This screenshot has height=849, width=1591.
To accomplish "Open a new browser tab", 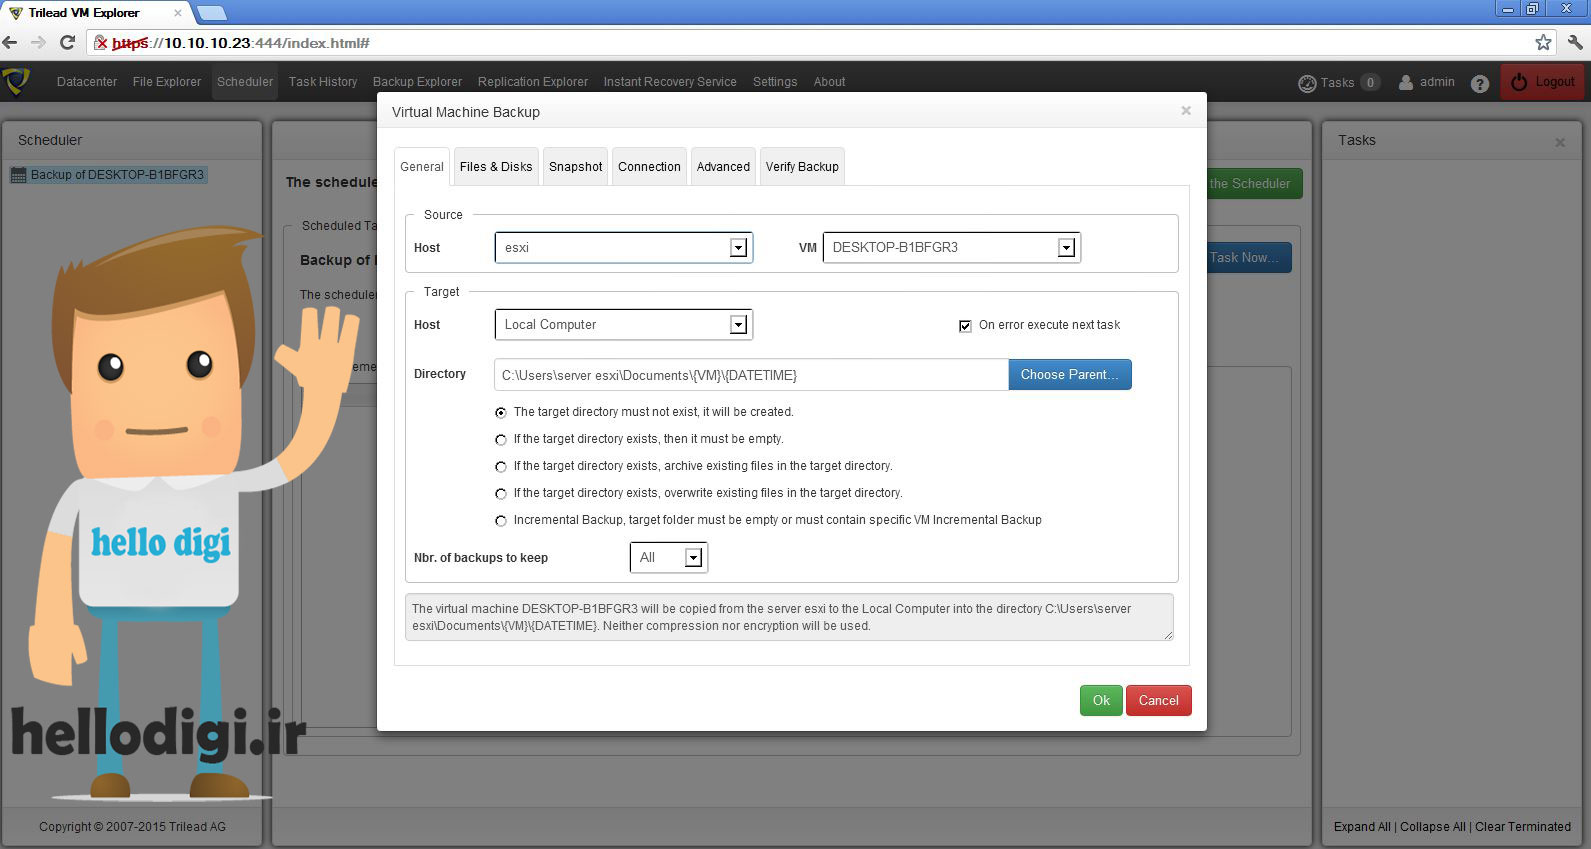I will click(x=211, y=13).
